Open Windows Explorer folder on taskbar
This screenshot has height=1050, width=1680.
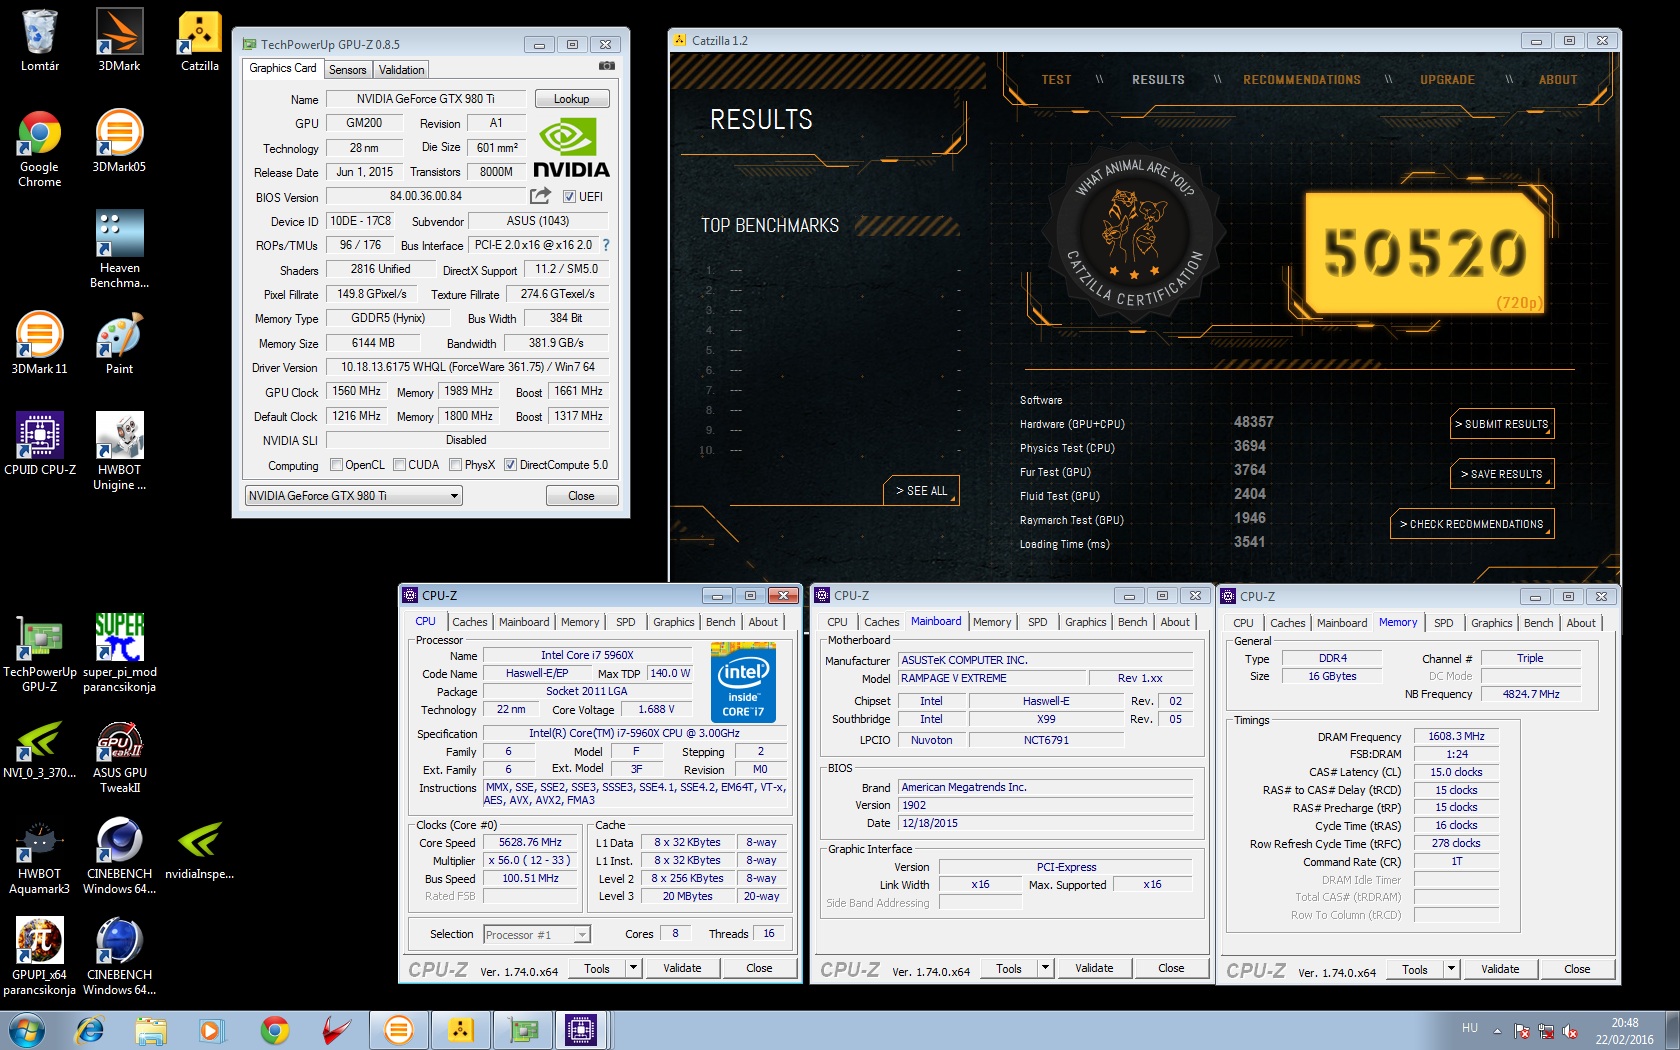click(x=151, y=1030)
